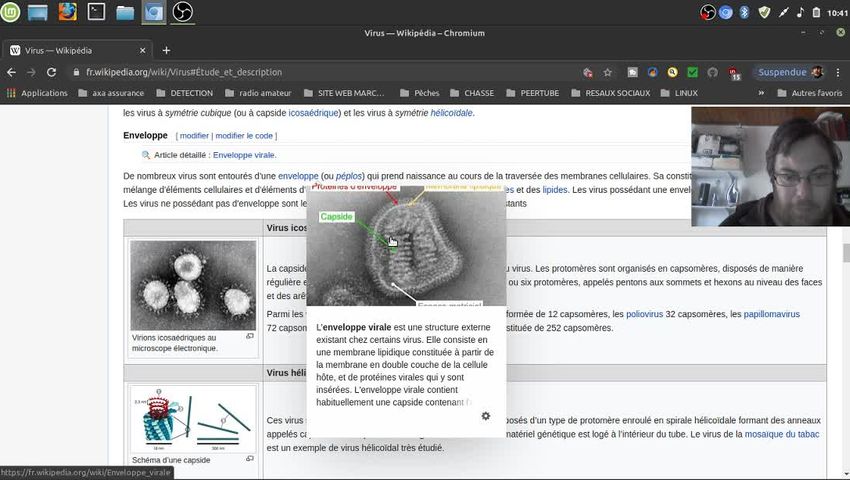
Task: Click the green checkmark extension icon
Action: coord(692,72)
